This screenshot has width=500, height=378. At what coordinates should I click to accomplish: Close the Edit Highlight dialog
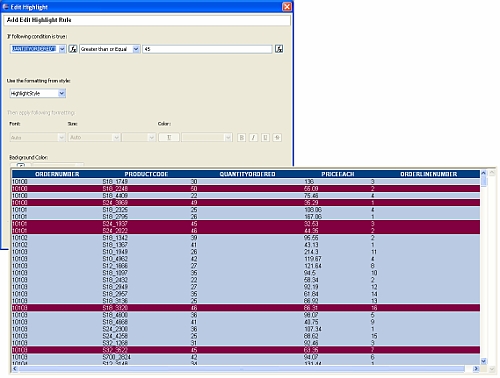[x=287, y=7]
